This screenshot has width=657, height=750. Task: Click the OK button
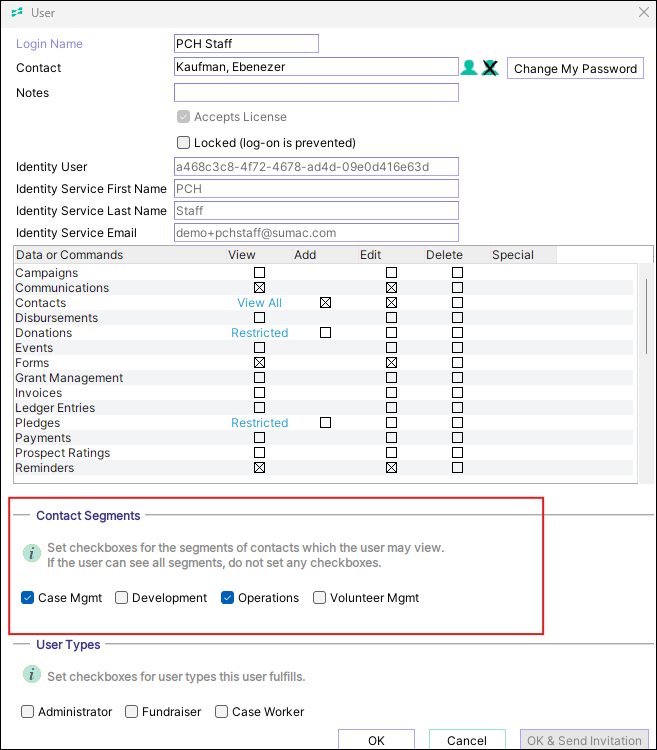tap(376, 739)
